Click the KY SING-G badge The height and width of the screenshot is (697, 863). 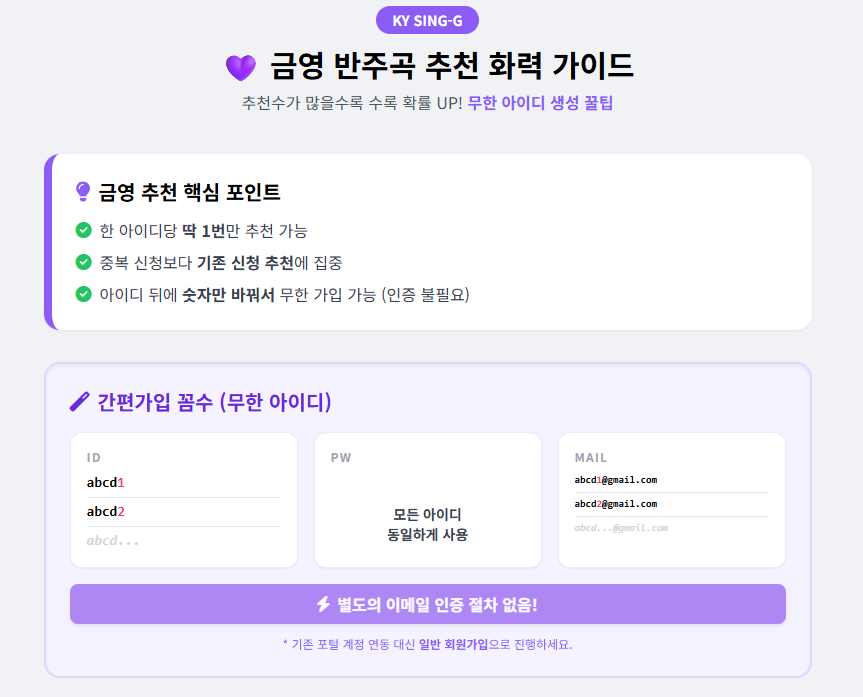[x=427, y=20]
